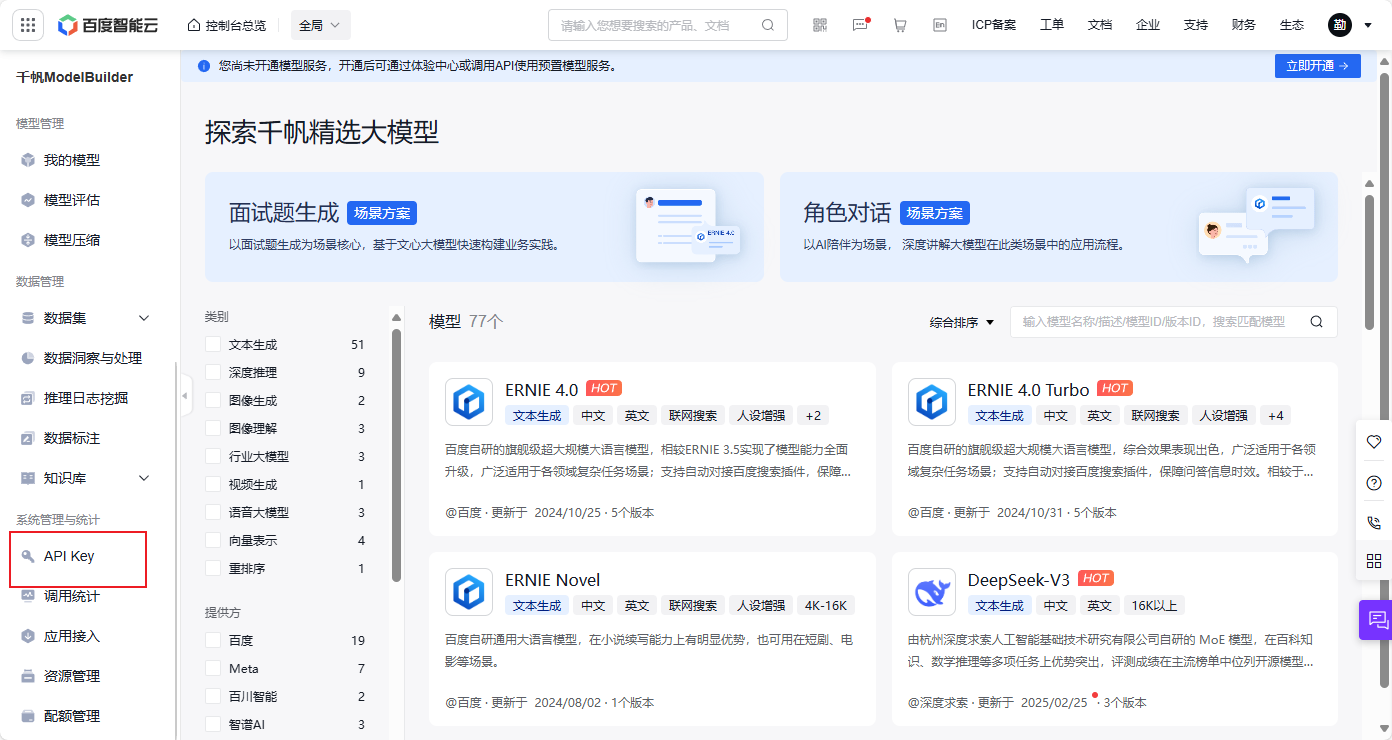Open the shopping cart icon
Image resolution: width=1392 pixels, height=740 pixels.
900,25
